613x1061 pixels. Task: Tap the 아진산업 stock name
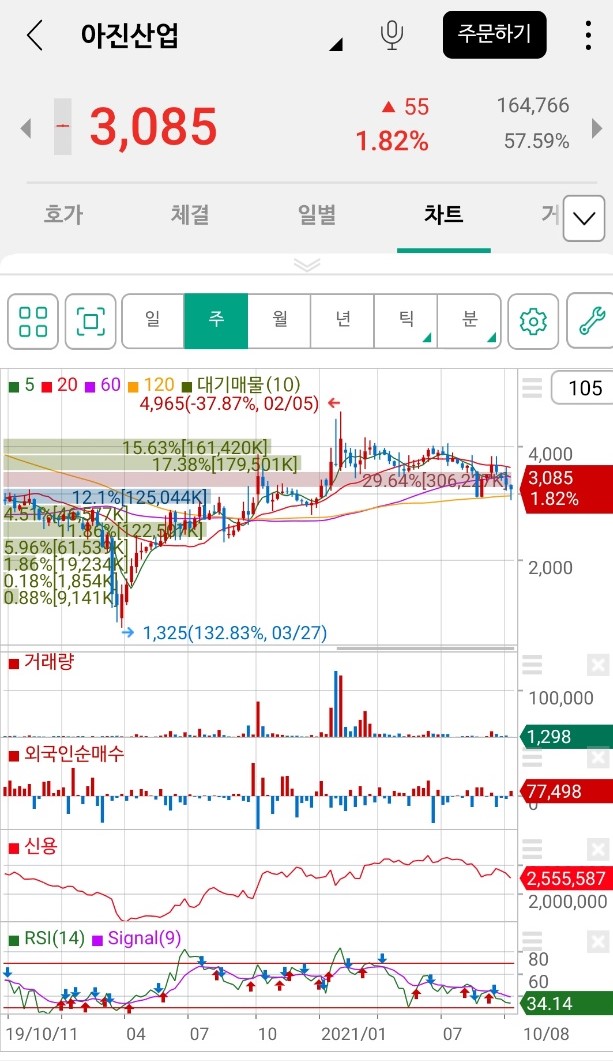(x=130, y=35)
